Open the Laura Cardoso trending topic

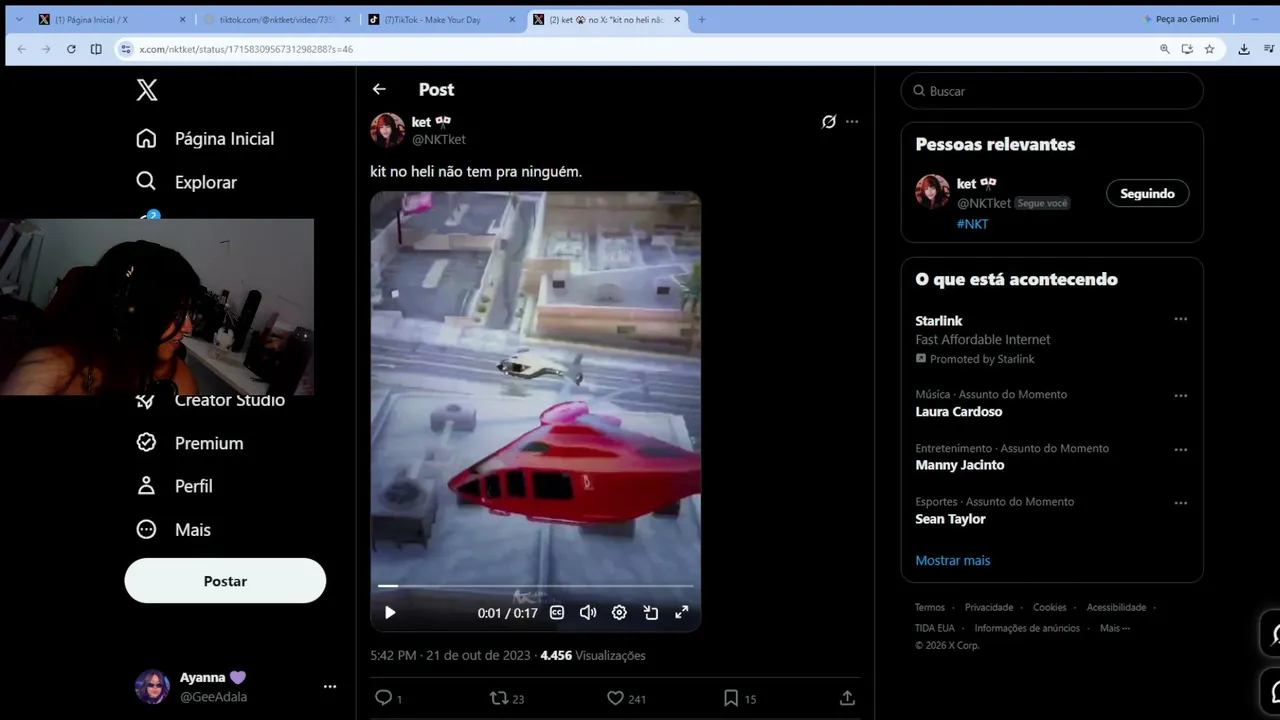[958, 412]
